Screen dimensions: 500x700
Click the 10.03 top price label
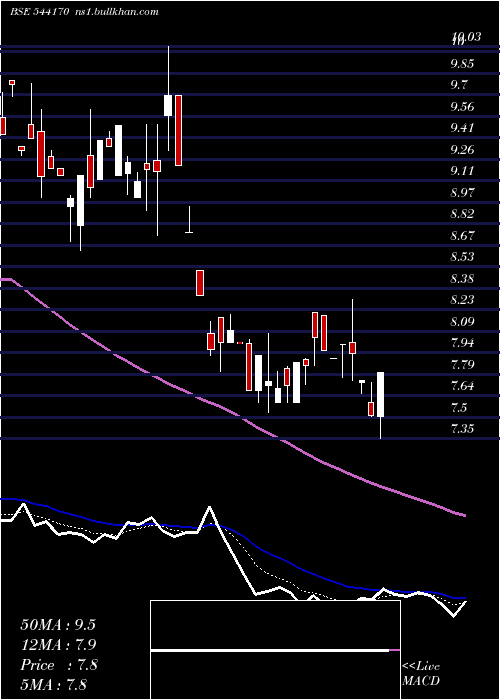tap(466, 37)
